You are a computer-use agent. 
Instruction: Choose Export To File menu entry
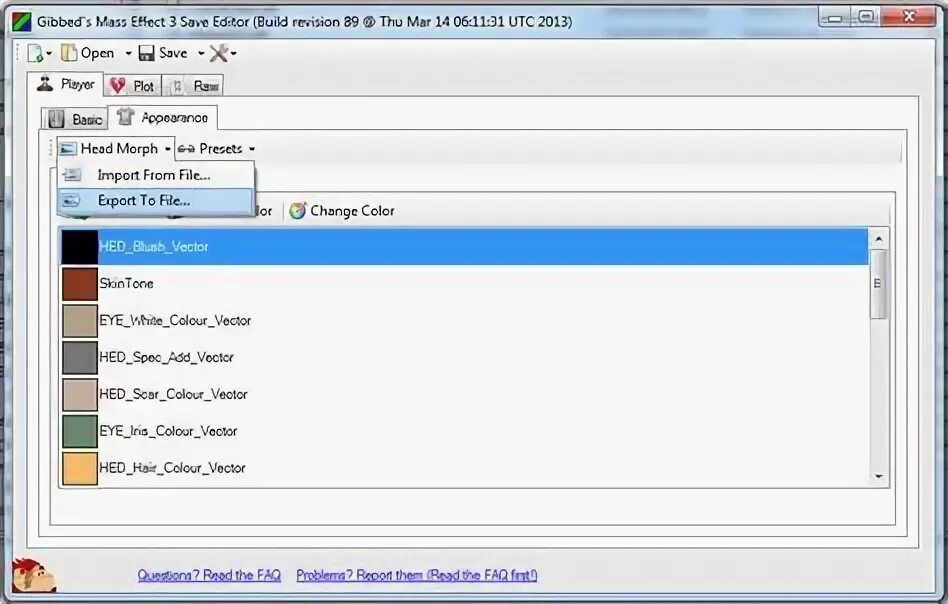pyautogui.click(x=155, y=201)
